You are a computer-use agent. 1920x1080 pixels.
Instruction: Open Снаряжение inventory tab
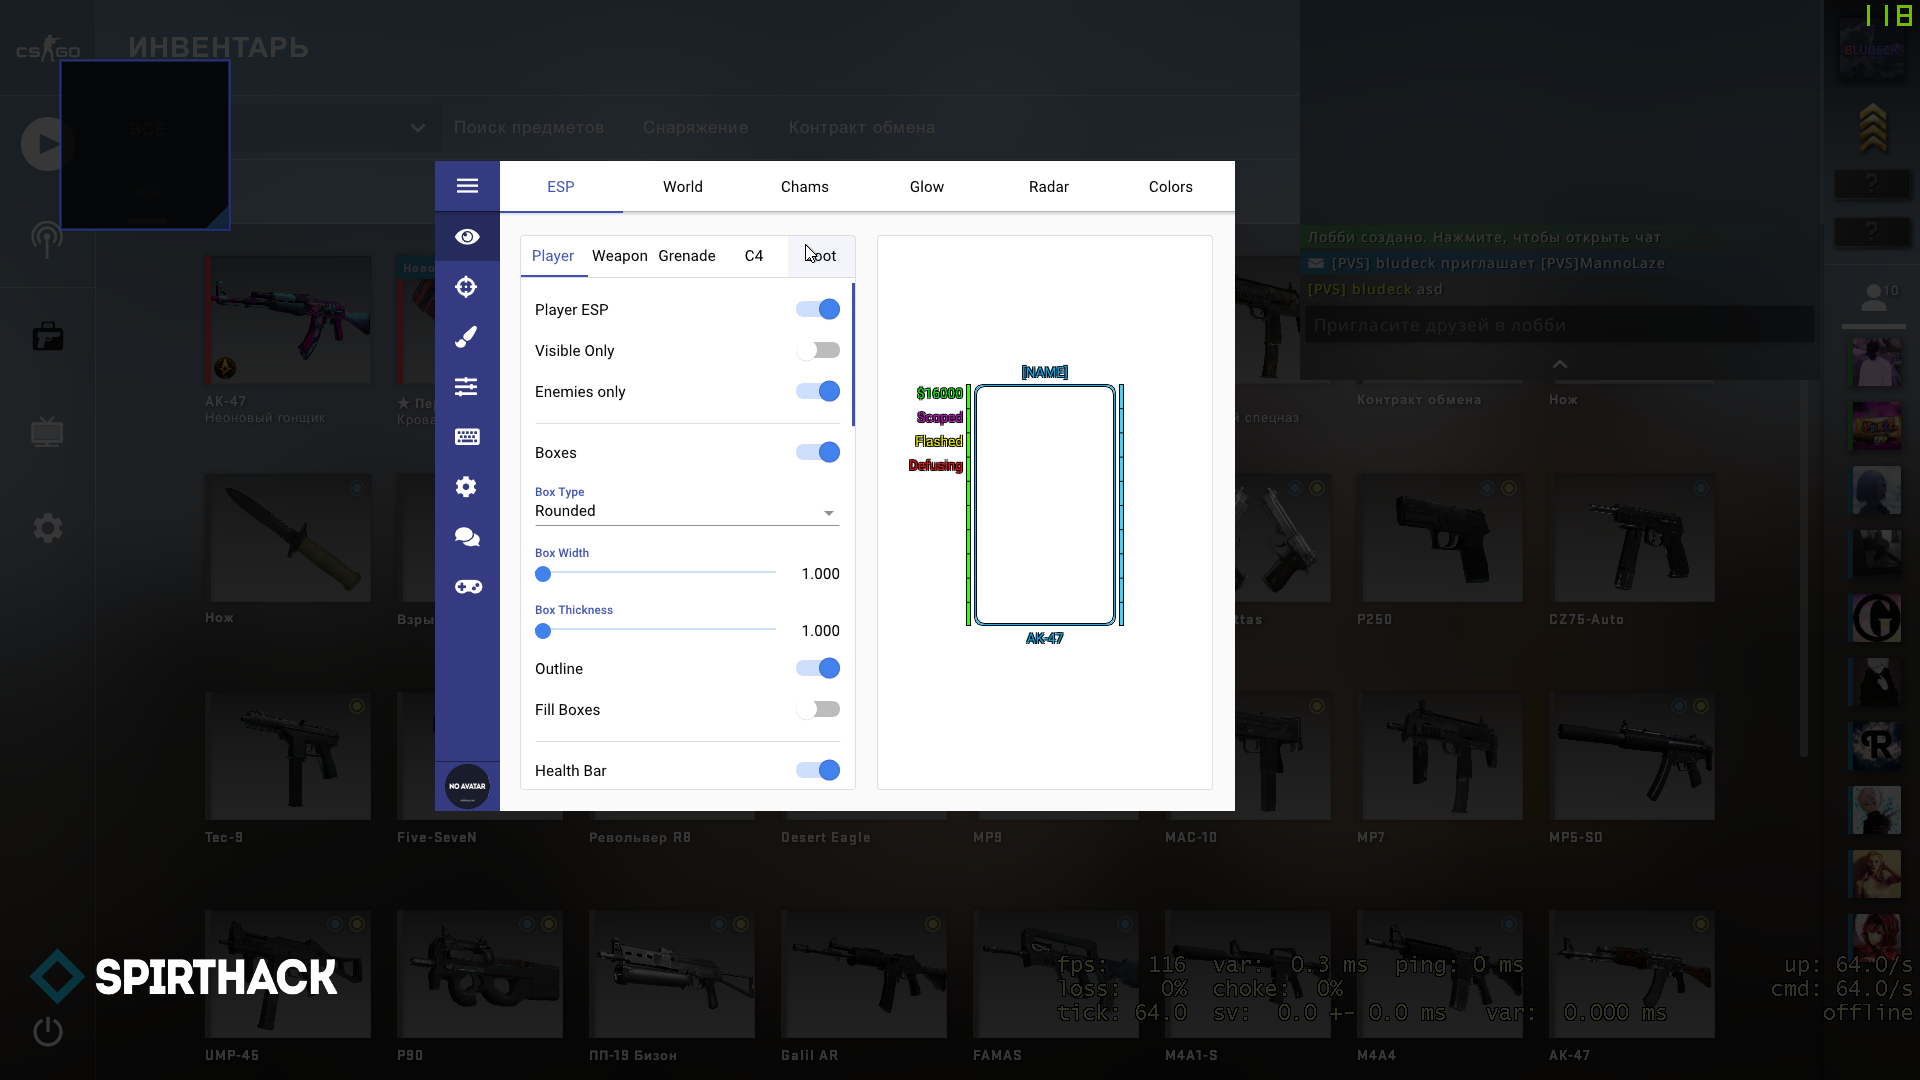point(696,128)
